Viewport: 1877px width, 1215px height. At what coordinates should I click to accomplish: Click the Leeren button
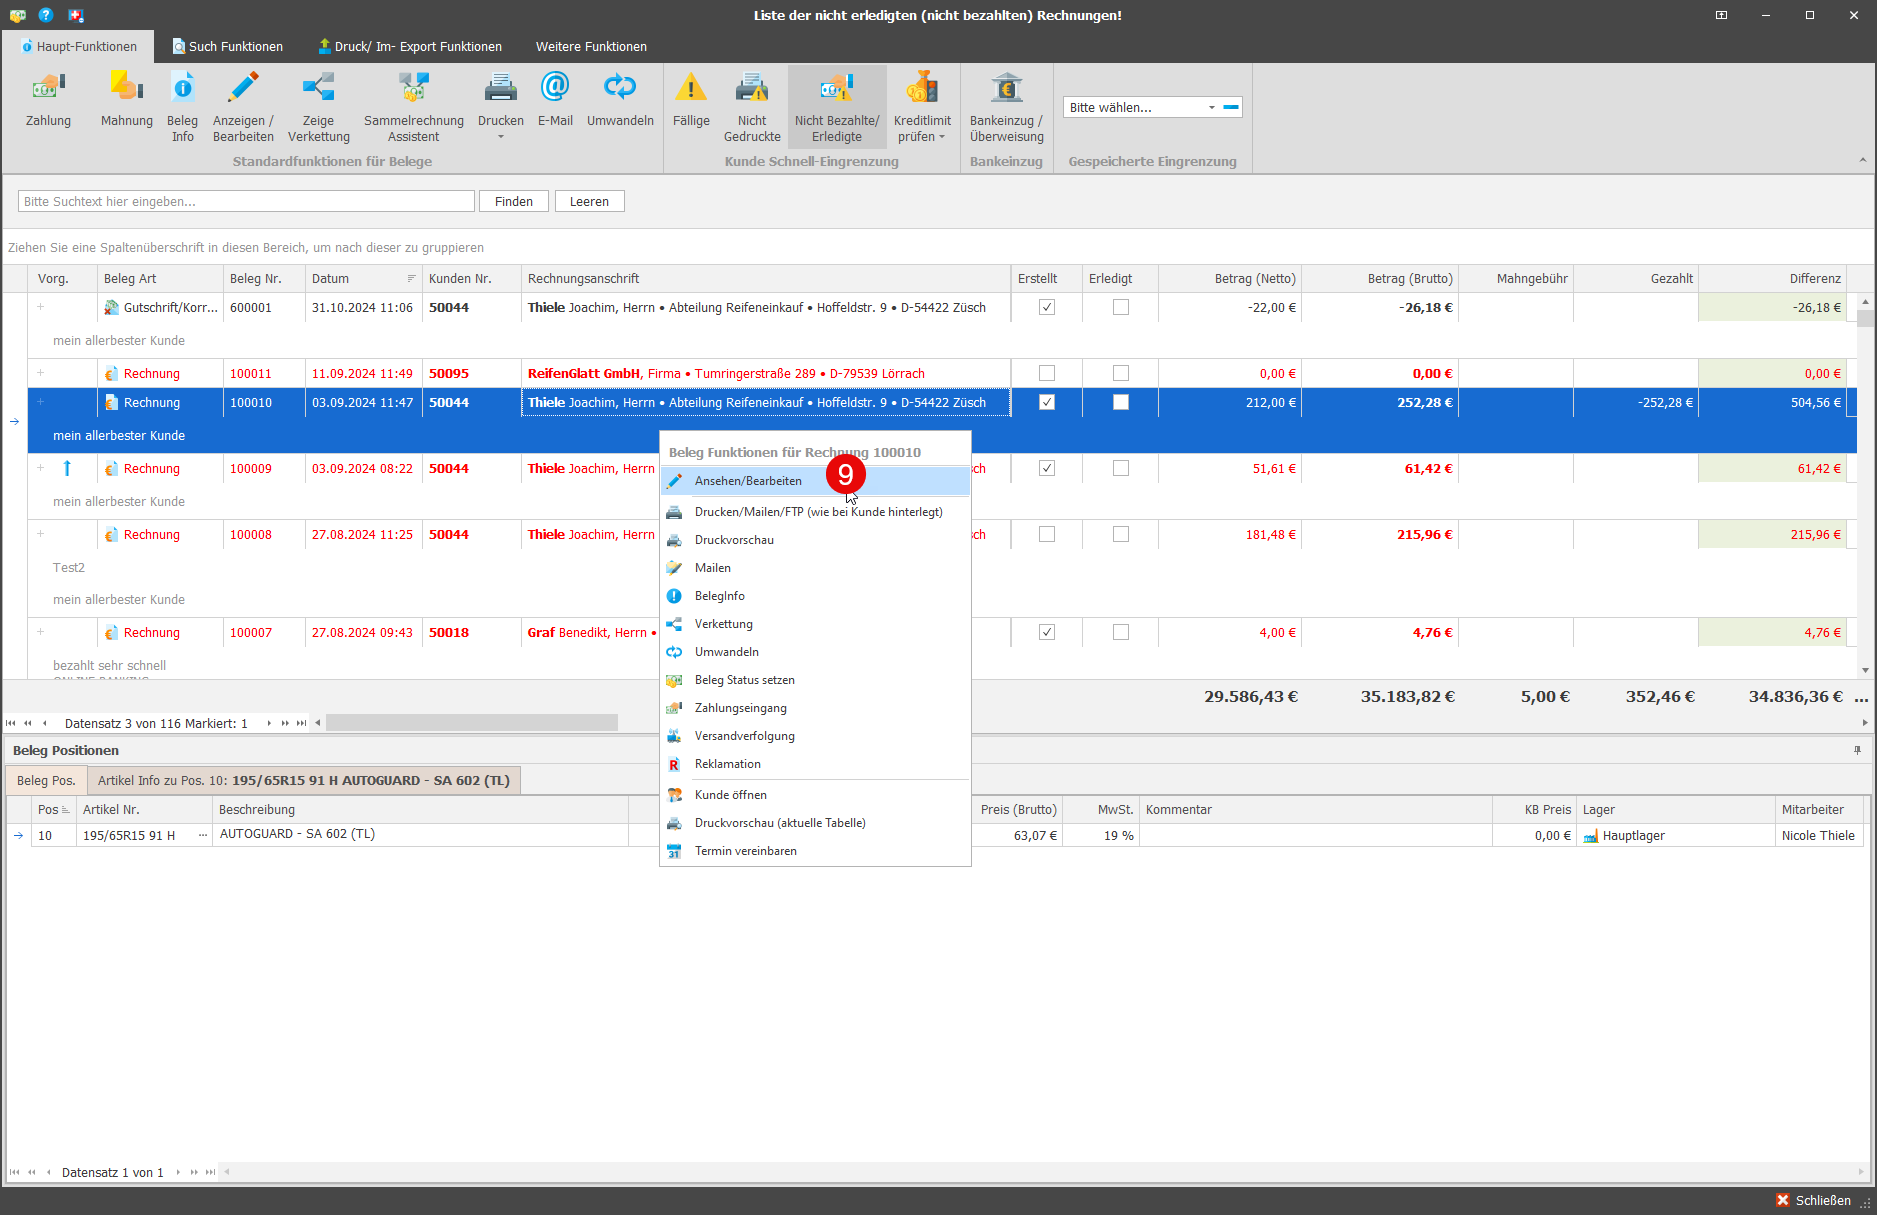point(590,202)
